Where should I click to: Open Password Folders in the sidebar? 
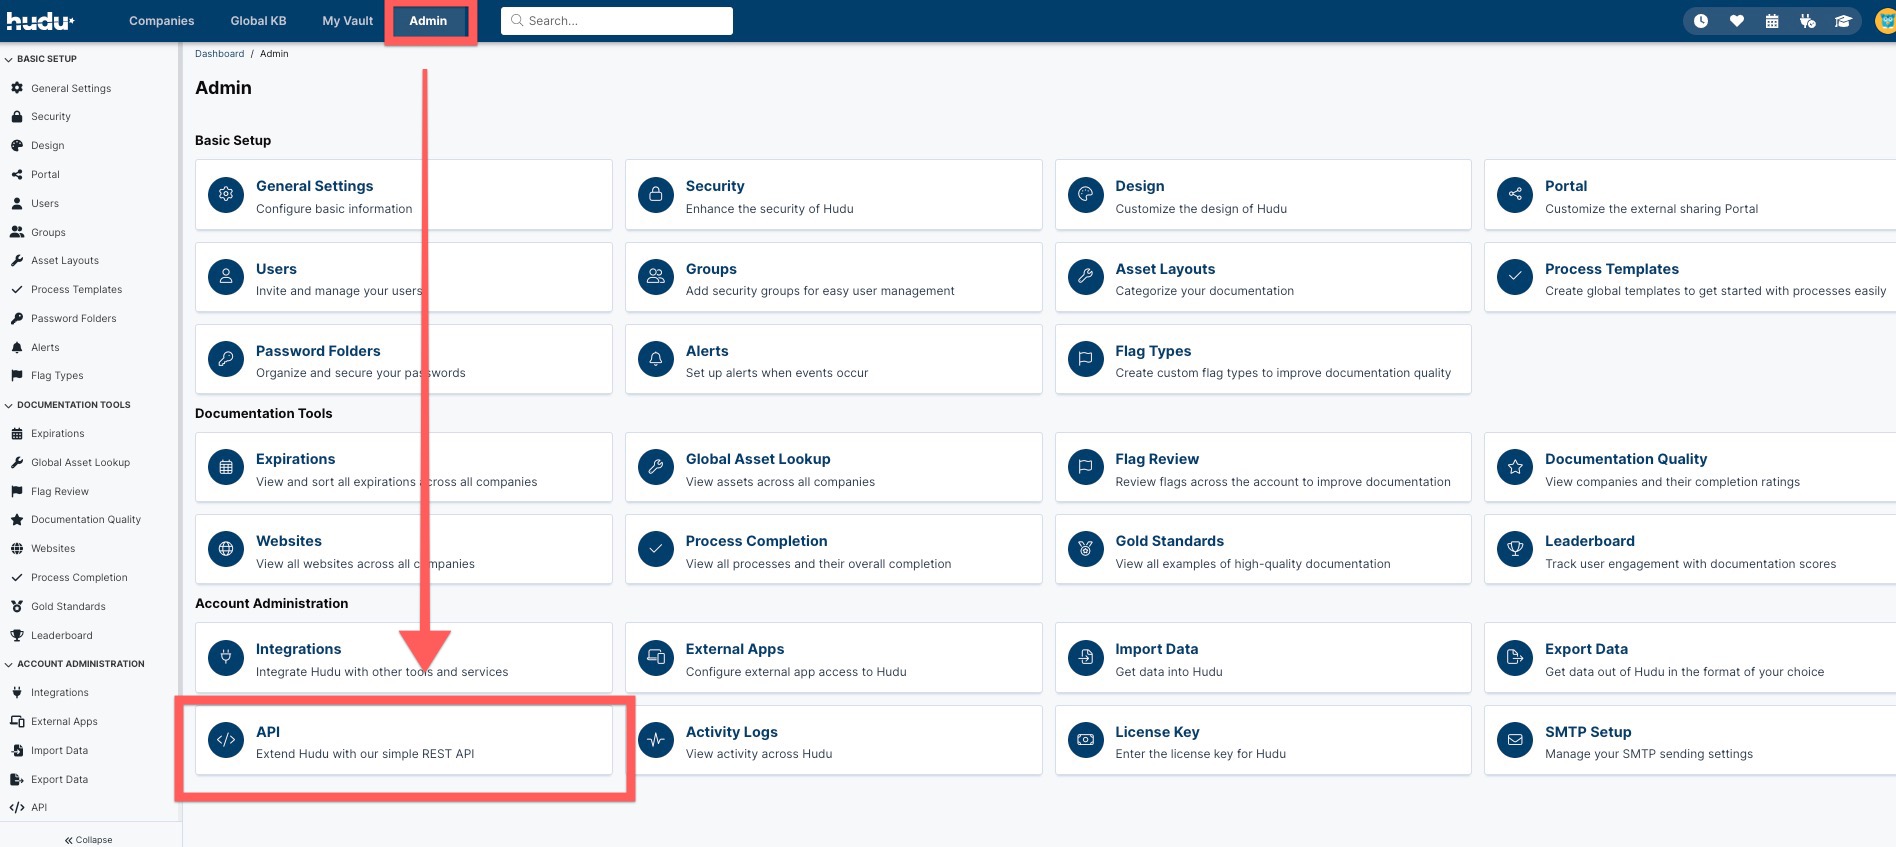point(73,318)
